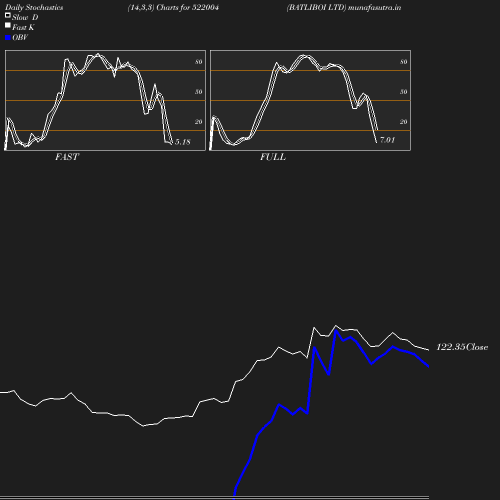Click the FULL chart caption
Viewport: 500px width, 500px height.
pyautogui.click(x=273, y=157)
